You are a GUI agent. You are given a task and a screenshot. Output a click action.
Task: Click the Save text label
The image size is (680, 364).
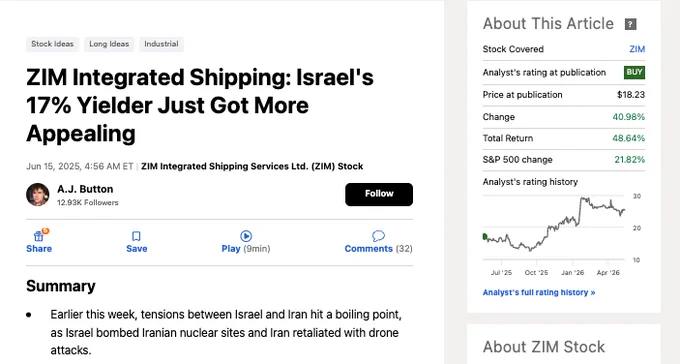click(x=137, y=249)
